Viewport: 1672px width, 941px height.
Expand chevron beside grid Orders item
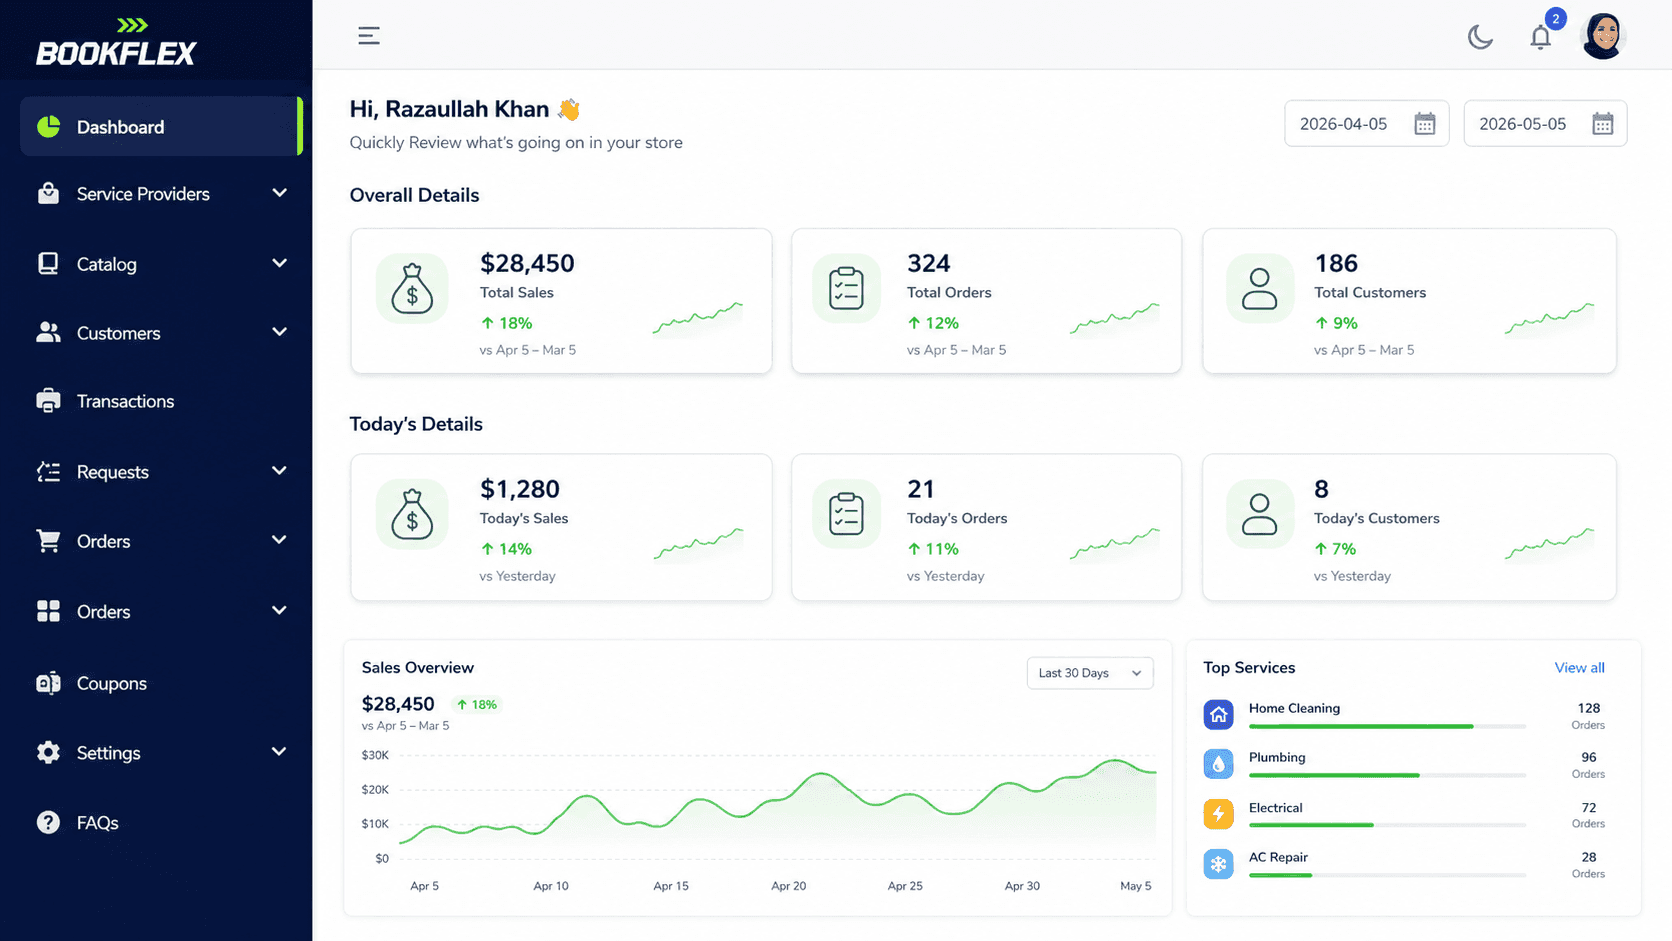pyautogui.click(x=280, y=611)
